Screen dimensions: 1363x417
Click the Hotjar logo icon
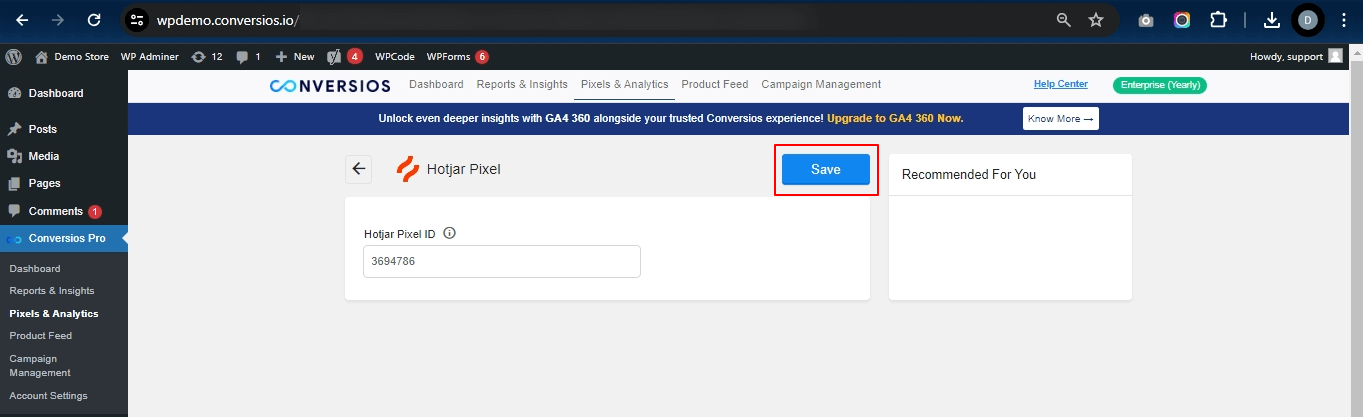point(407,169)
